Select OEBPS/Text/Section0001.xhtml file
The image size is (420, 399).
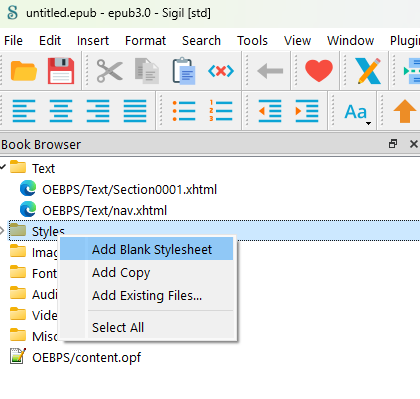click(118, 189)
